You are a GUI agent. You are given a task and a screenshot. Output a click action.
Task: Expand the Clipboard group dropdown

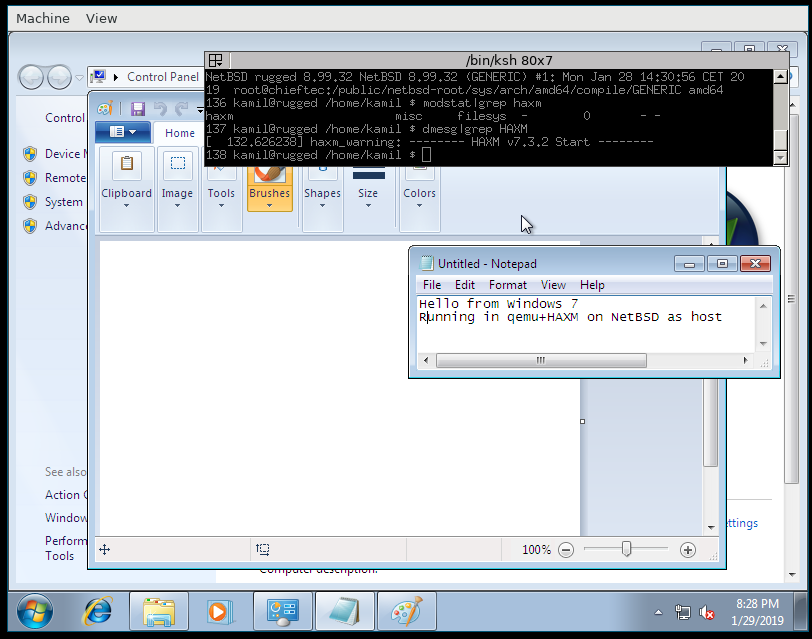coord(127,205)
